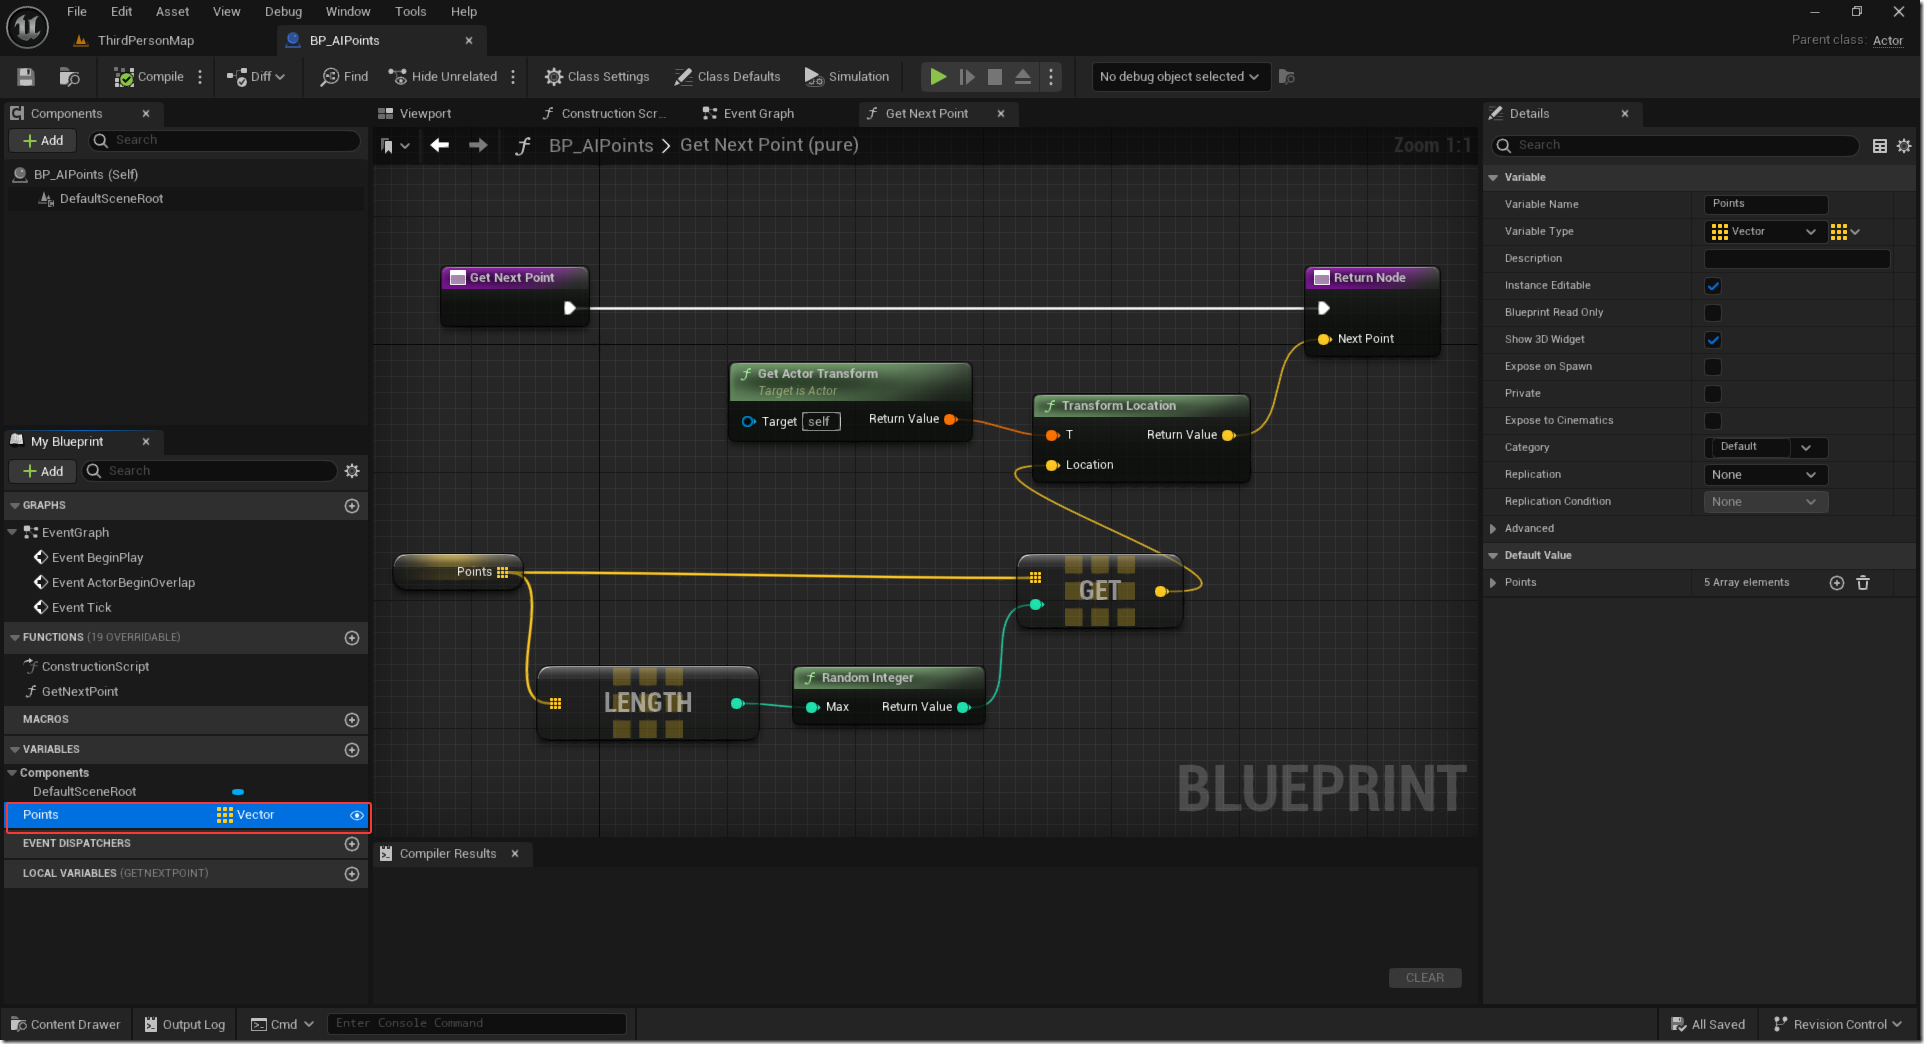Enable the Private checkbox
This screenshot has height=1044, width=1924.
point(1713,394)
